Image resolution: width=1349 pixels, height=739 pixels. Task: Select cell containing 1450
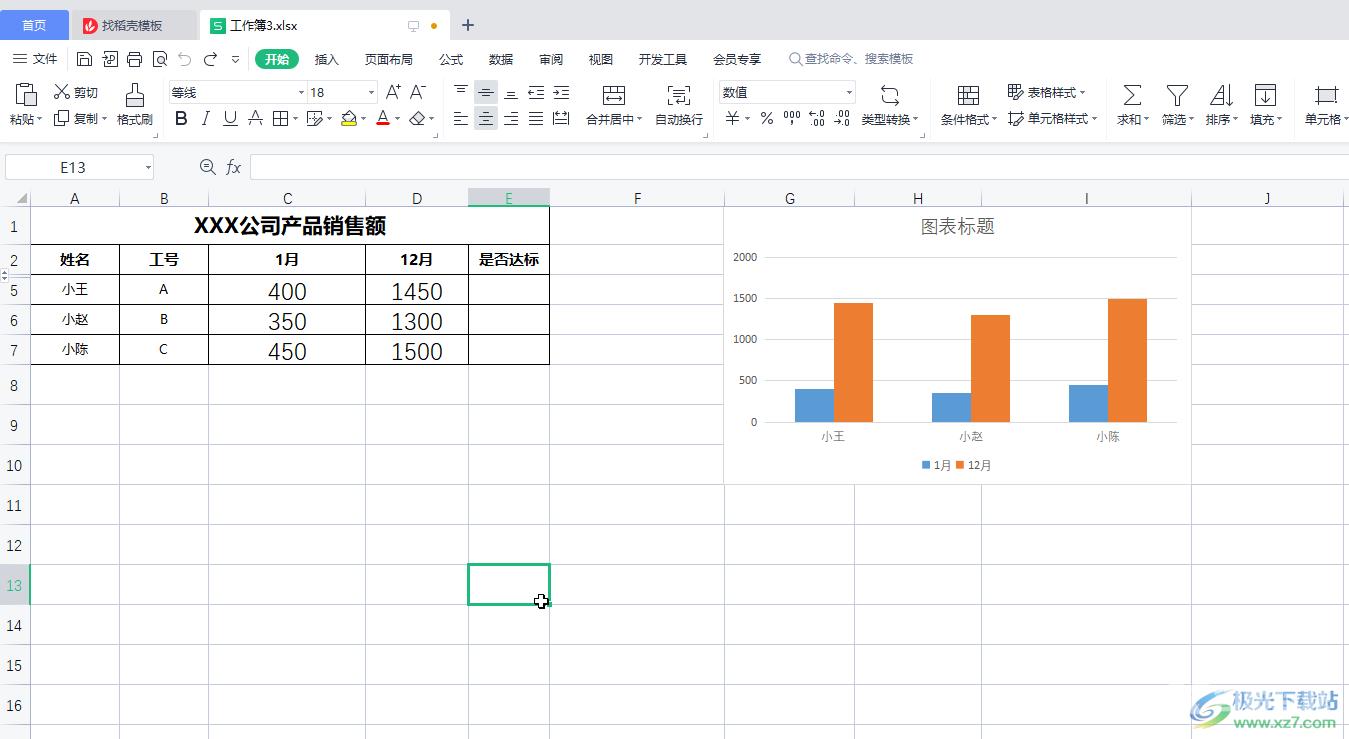coord(417,290)
